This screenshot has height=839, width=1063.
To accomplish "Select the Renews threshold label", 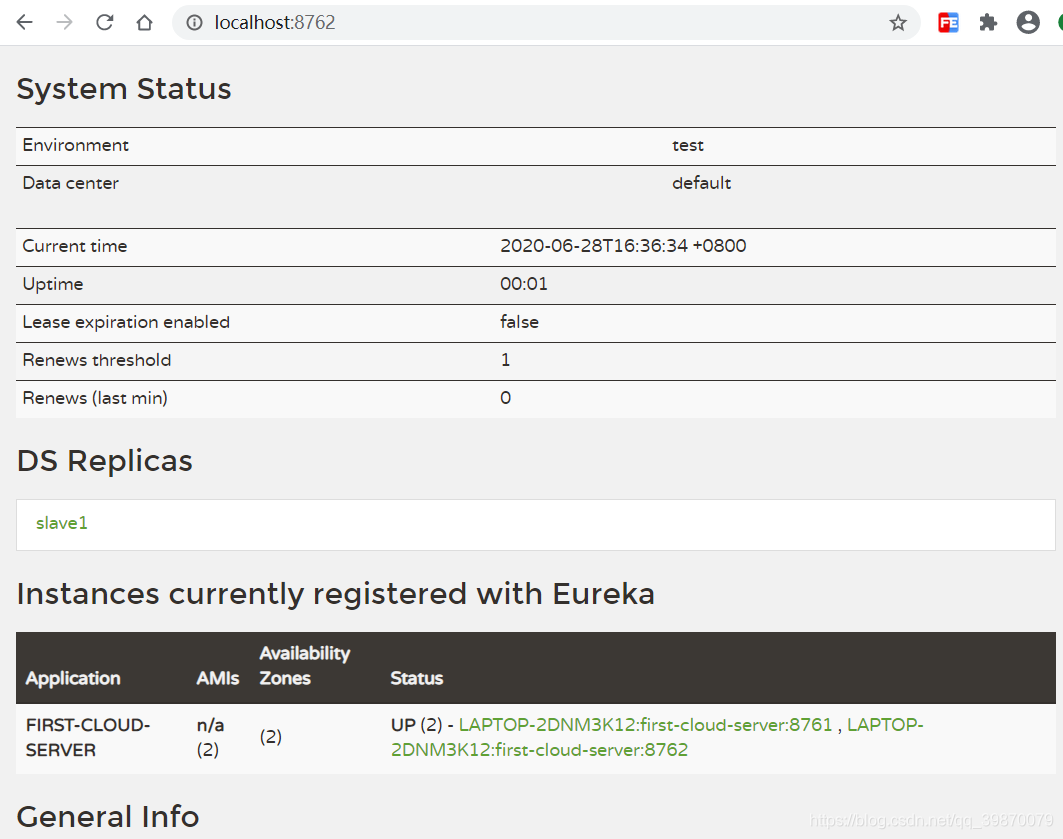I will point(97,360).
